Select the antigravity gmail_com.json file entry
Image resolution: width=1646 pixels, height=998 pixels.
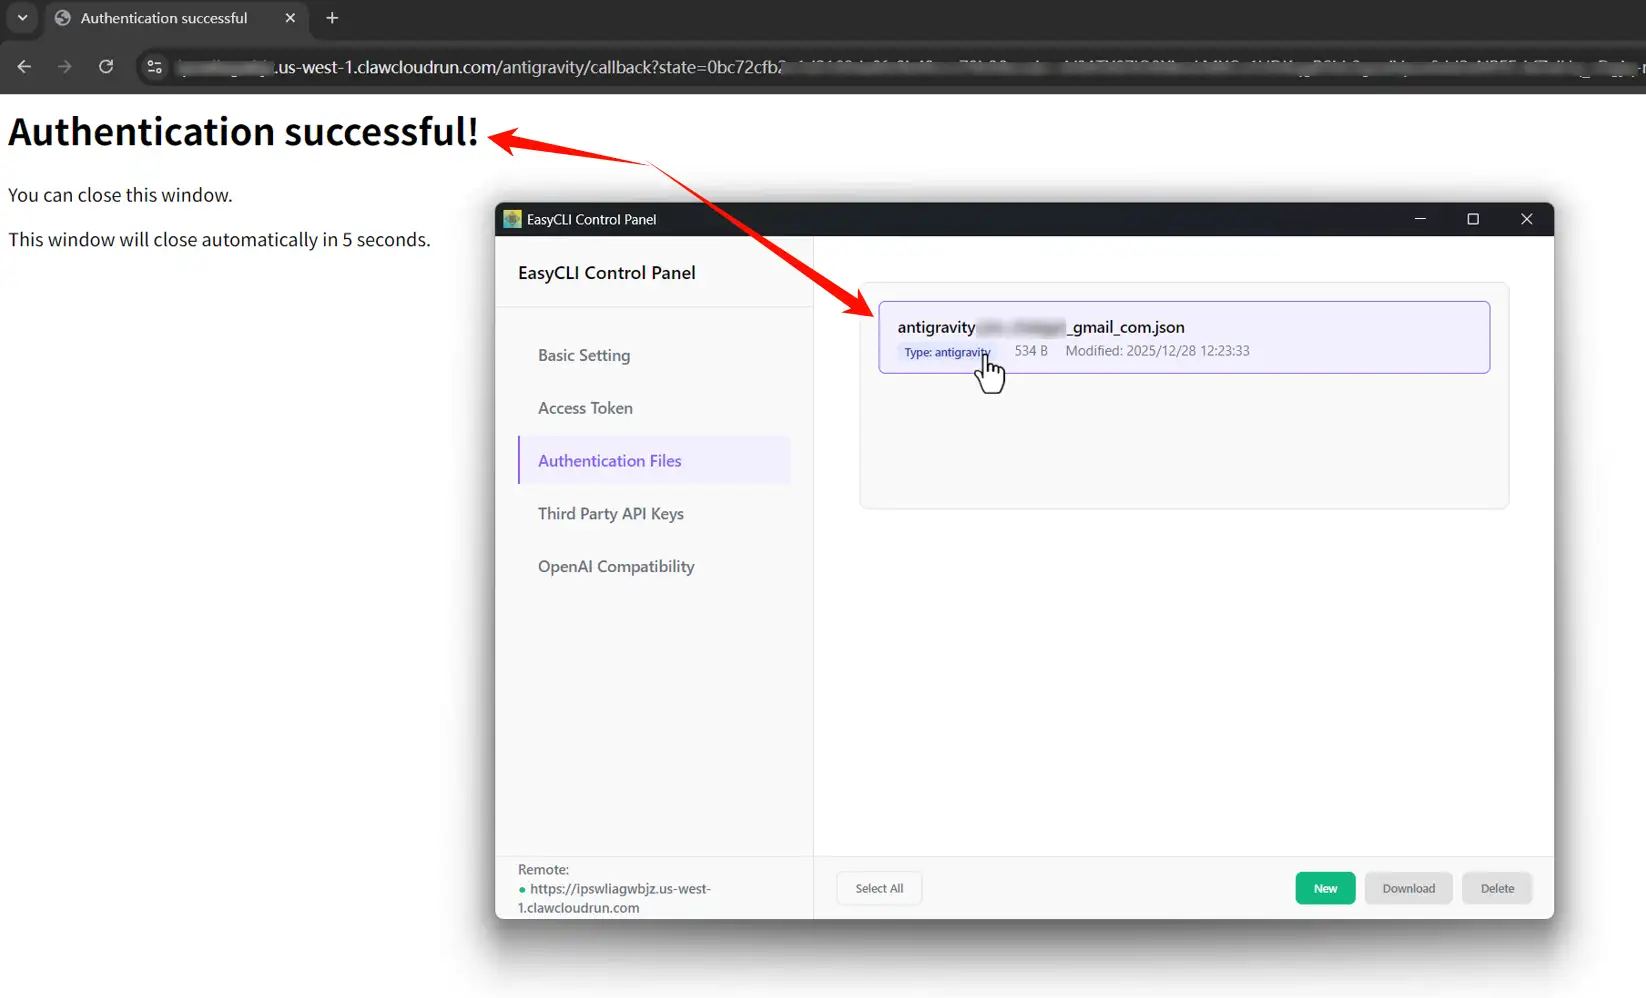point(1183,337)
